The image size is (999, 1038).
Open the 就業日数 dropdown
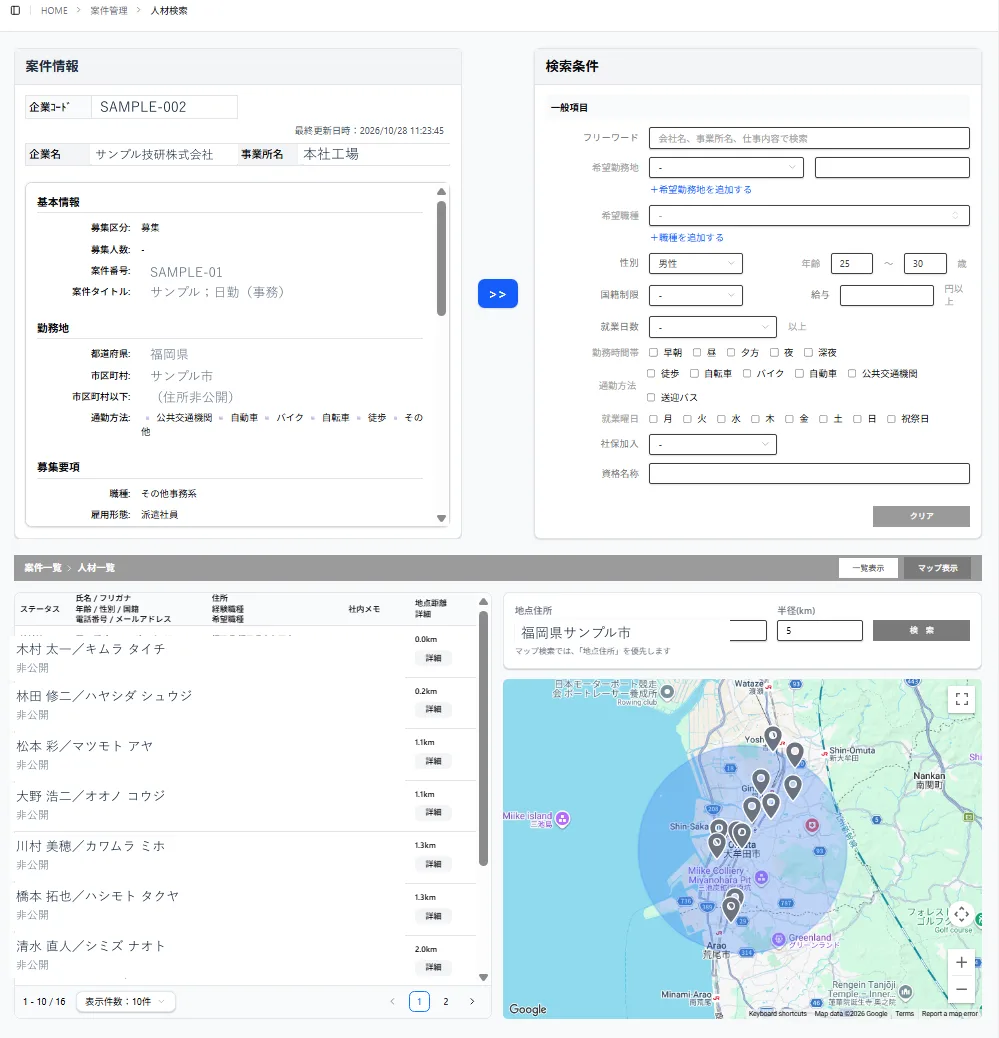(x=712, y=326)
